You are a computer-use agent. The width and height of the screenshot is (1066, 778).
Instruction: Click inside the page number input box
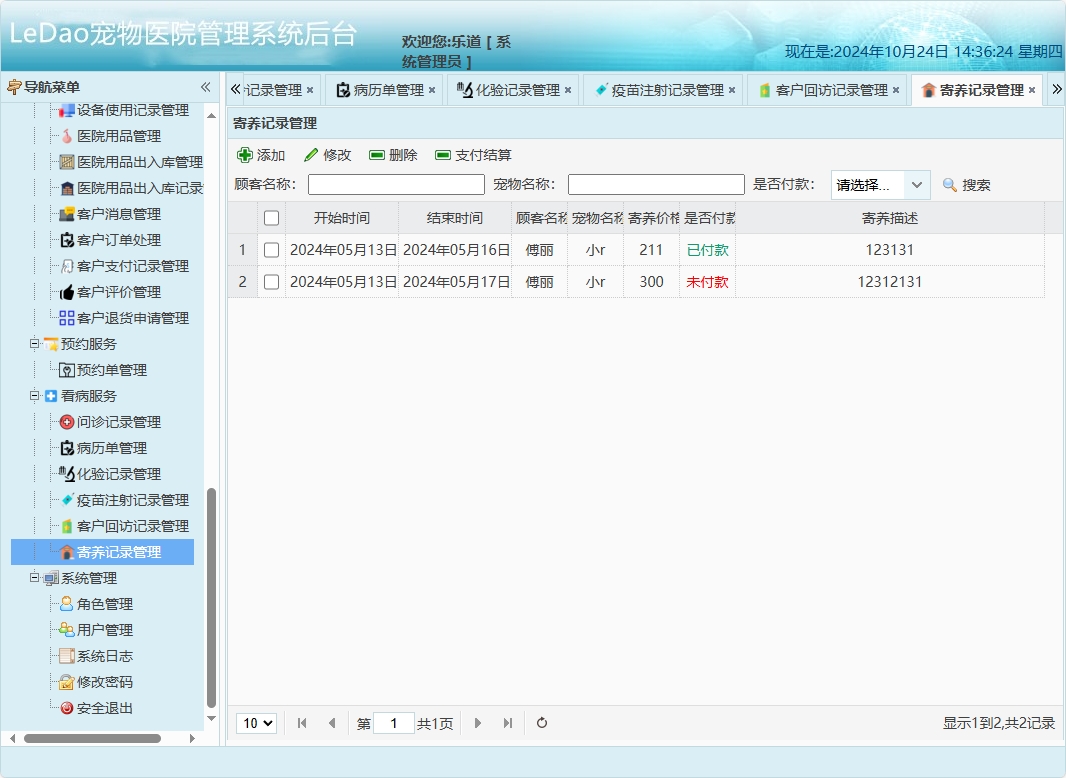[x=396, y=722]
